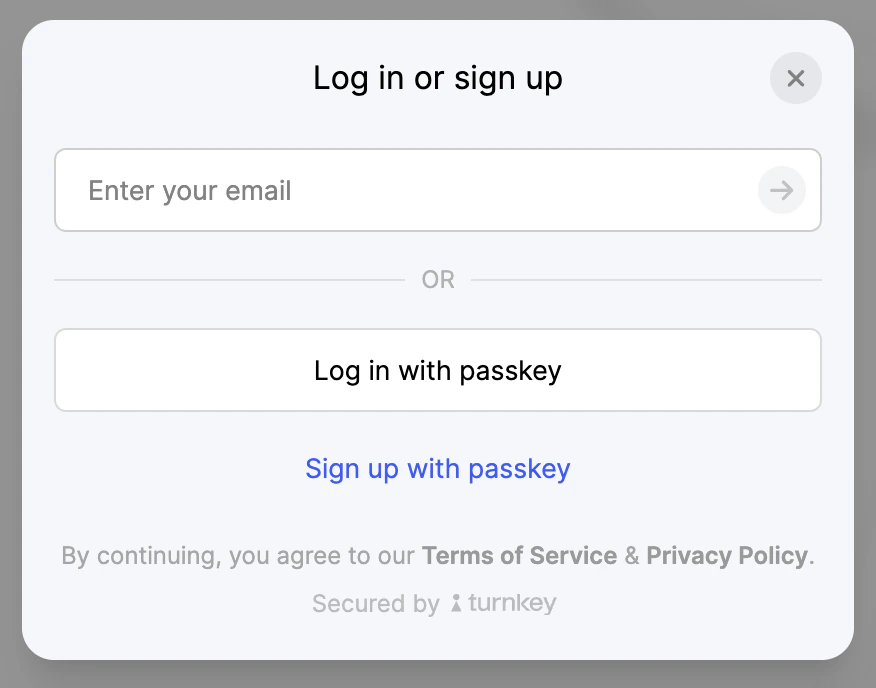Select the Log in or sign up heading
The image size is (876, 688).
[437, 78]
